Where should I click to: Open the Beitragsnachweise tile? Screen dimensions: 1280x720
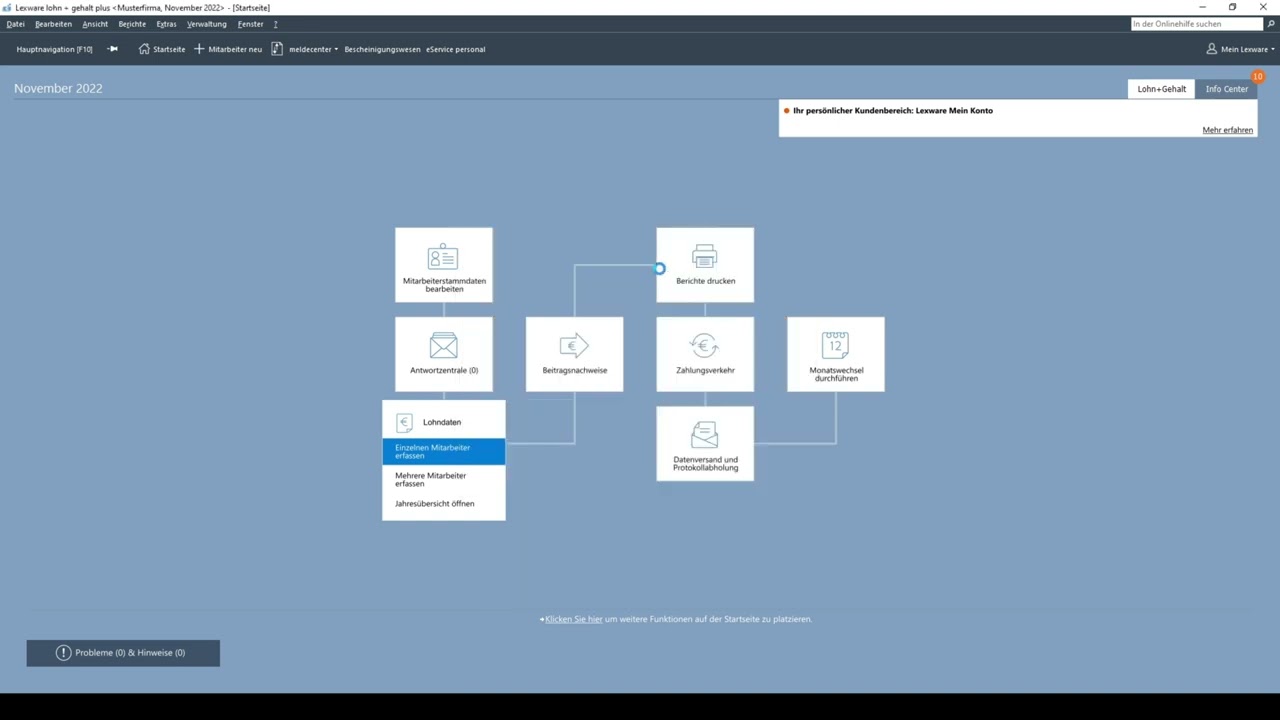pos(575,354)
